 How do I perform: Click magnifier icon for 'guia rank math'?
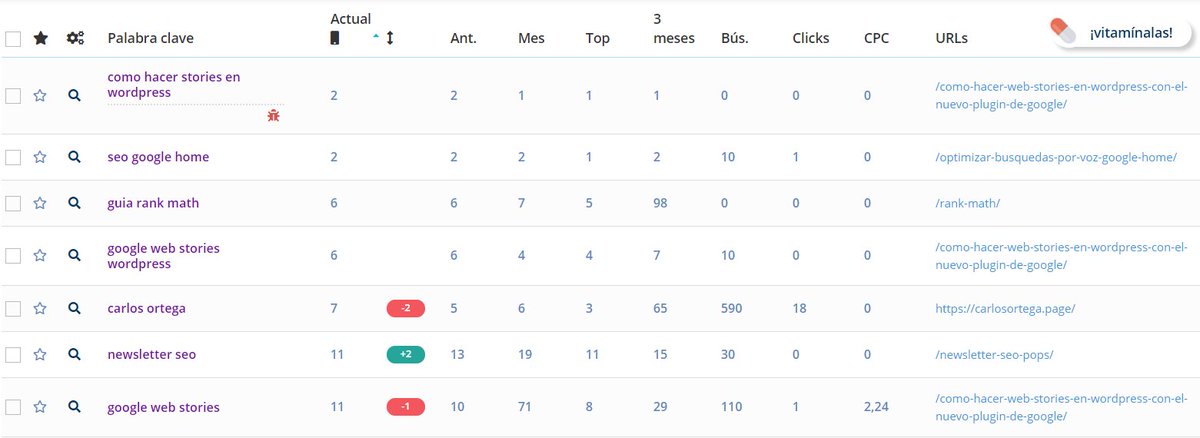pos(74,203)
